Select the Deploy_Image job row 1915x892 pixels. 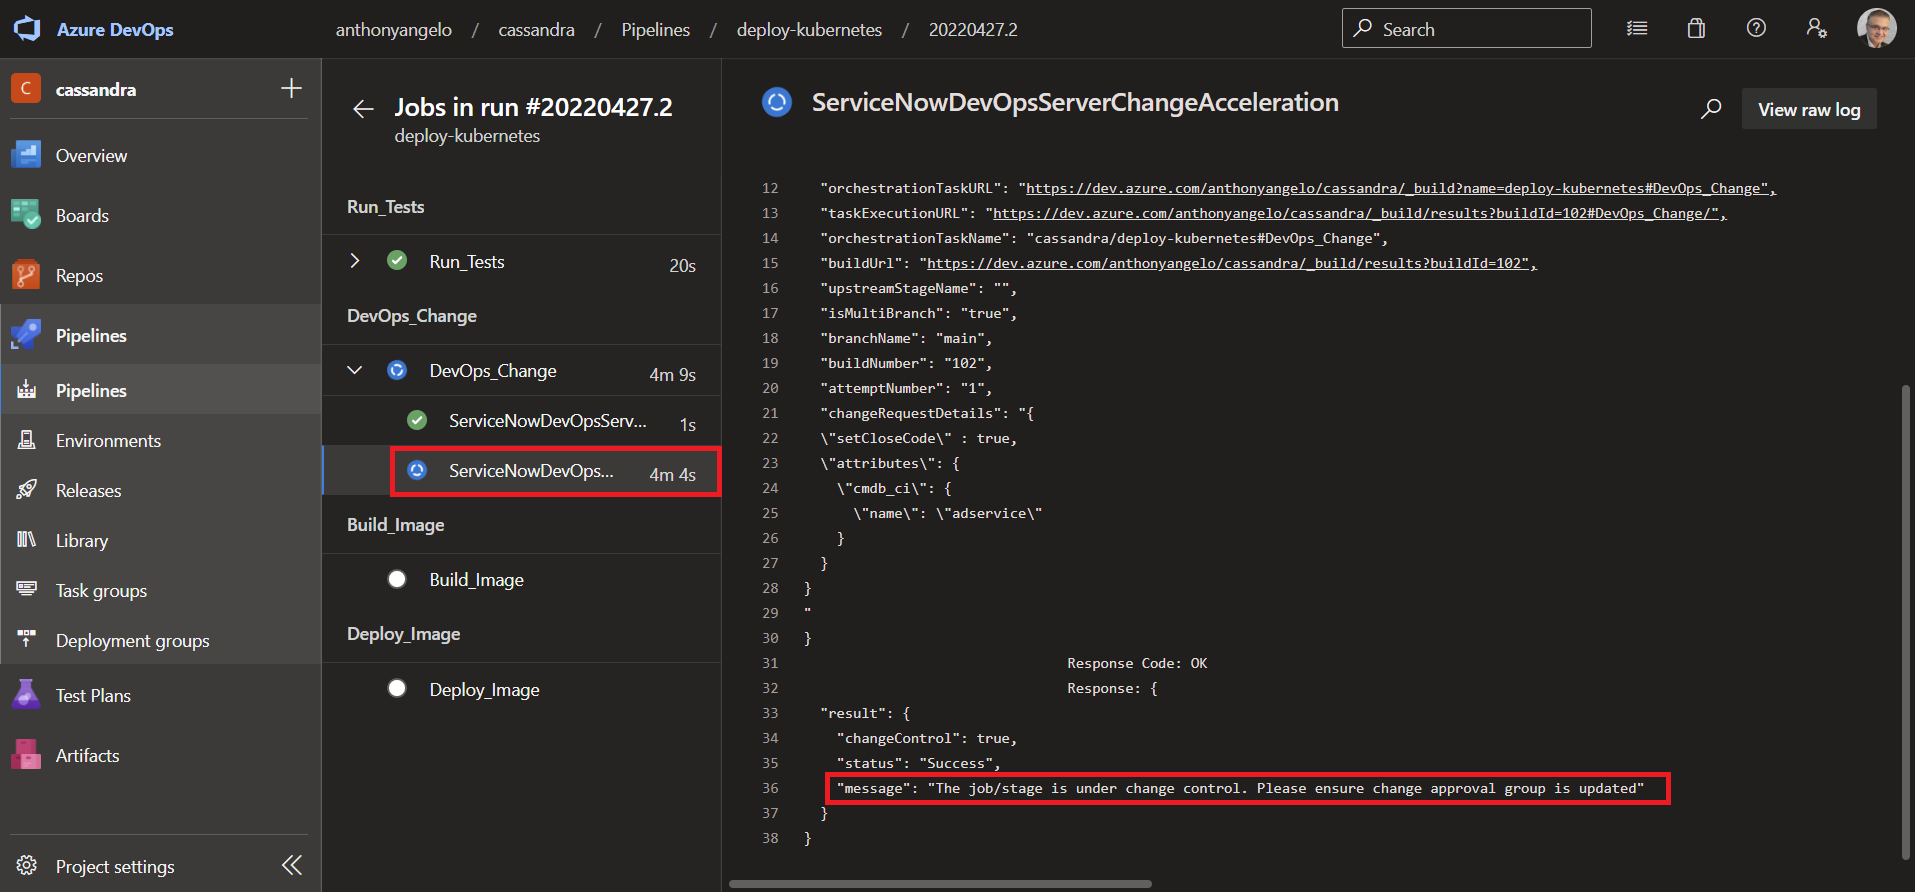click(x=521, y=690)
